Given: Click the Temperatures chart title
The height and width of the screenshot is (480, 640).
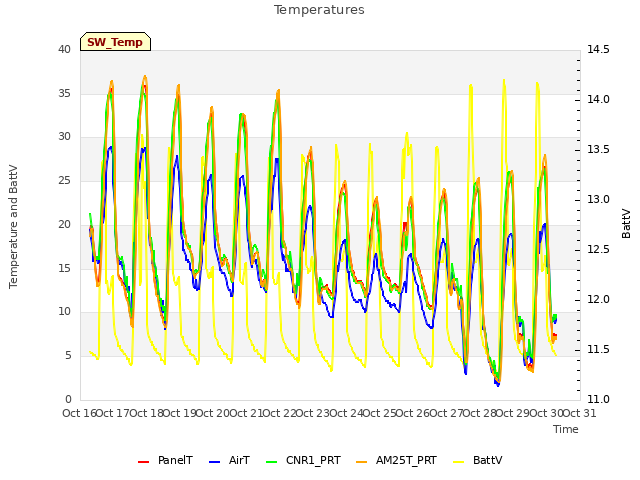Looking at the screenshot, I should coord(319,10).
